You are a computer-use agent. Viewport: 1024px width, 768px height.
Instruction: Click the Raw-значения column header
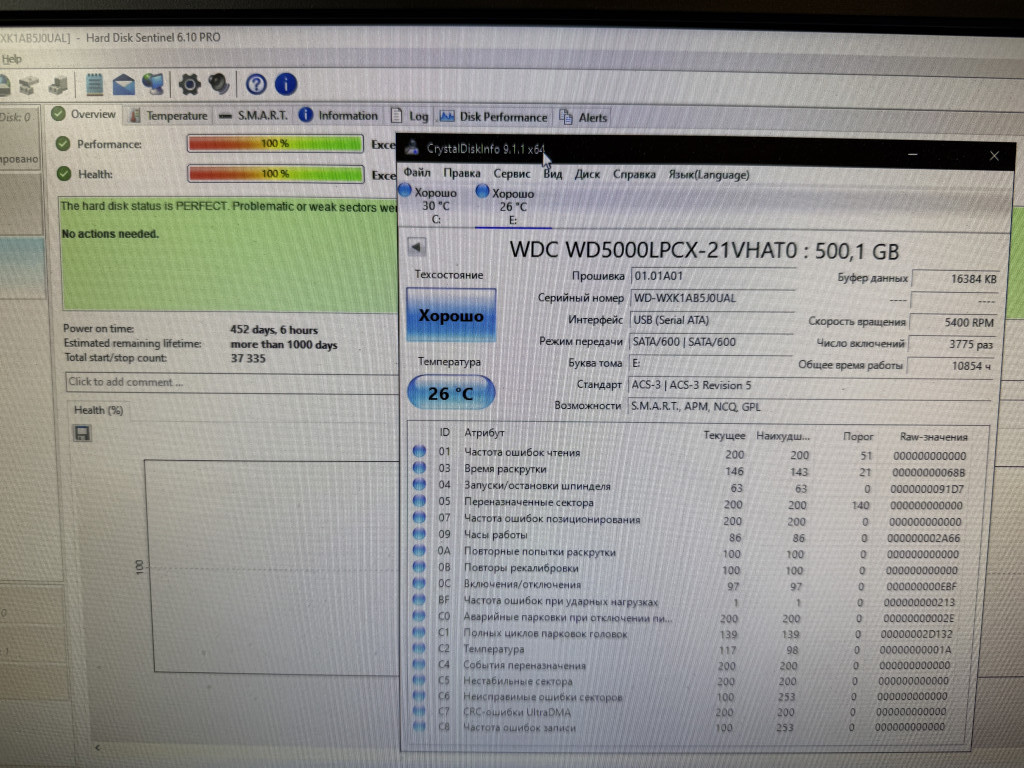pos(933,436)
